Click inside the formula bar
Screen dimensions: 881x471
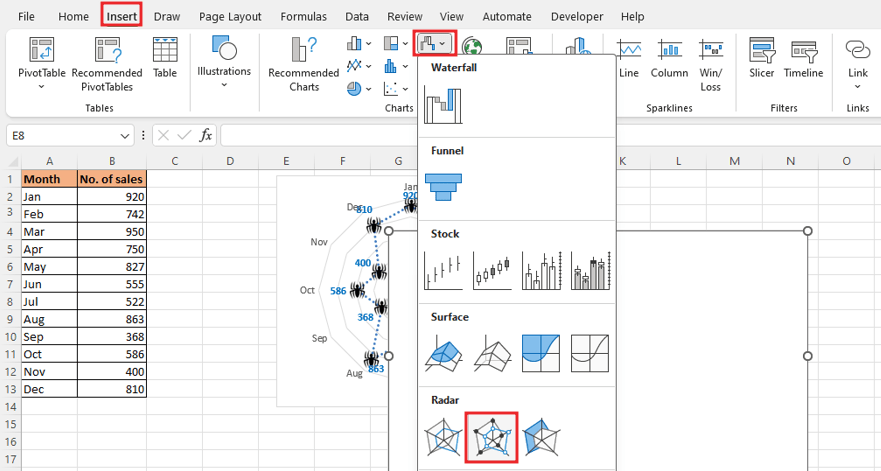click(x=319, y=135)
